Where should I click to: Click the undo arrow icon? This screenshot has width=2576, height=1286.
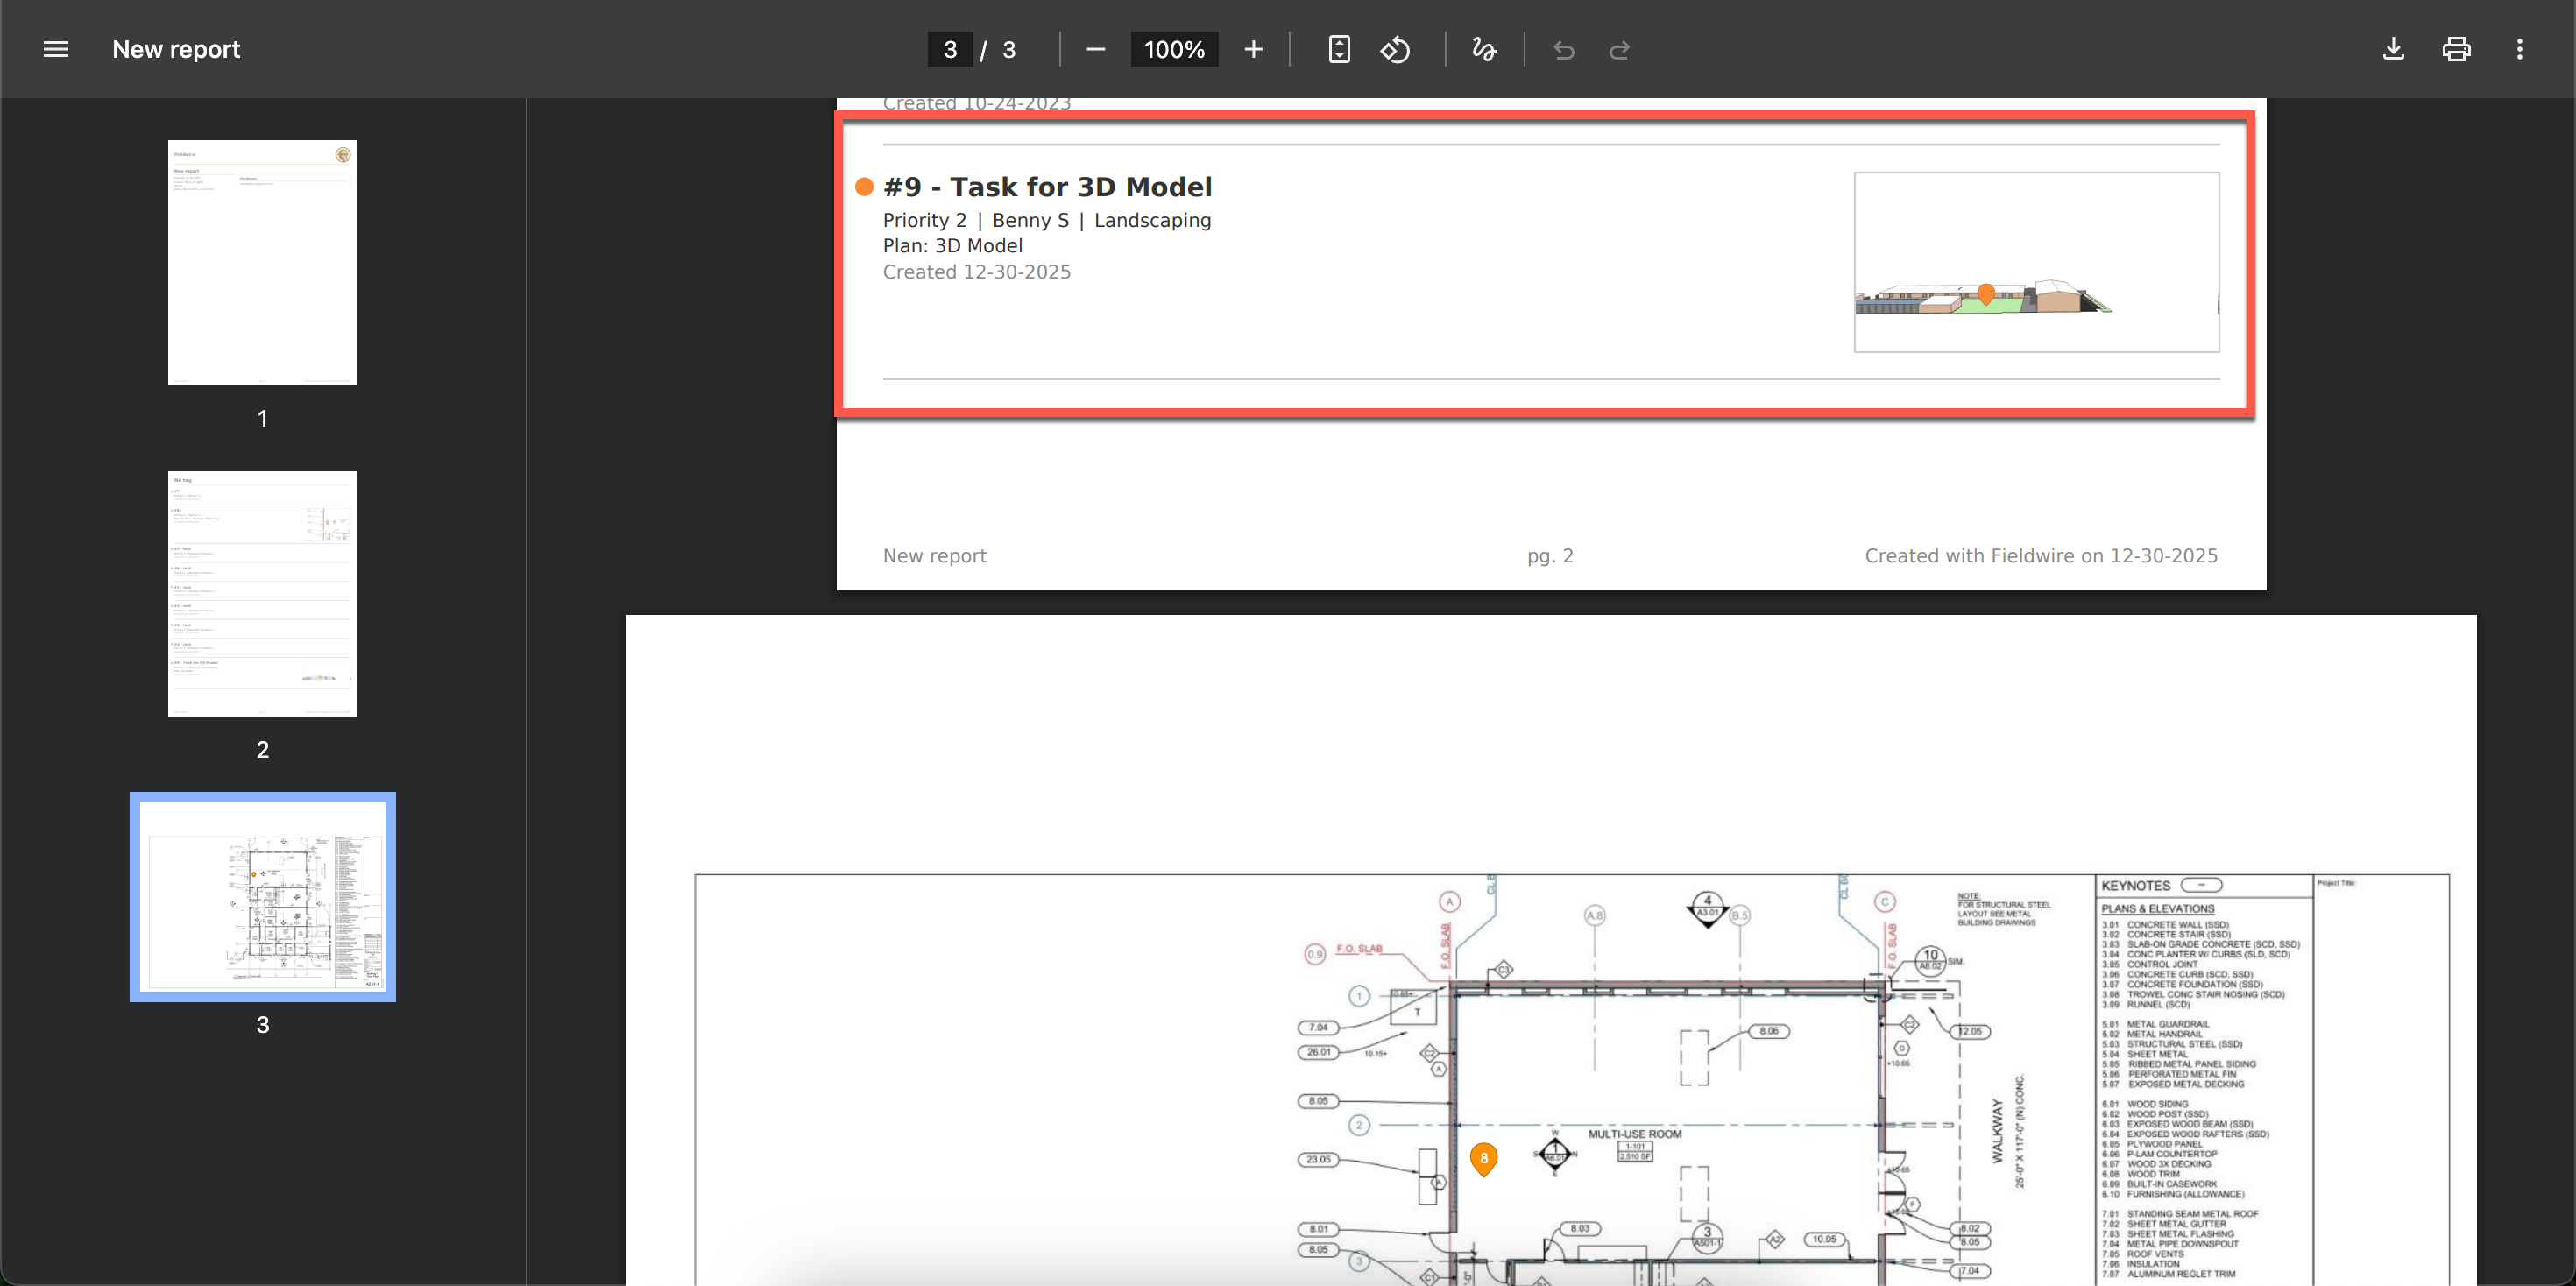pyautogui.click(x=1563, y=49)
